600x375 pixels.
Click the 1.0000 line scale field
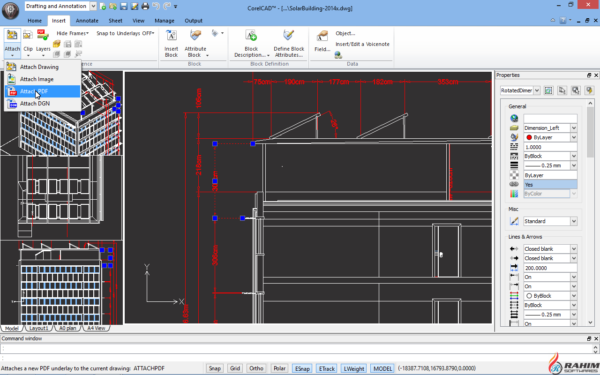pyautogui.click(x=550, y=147)
